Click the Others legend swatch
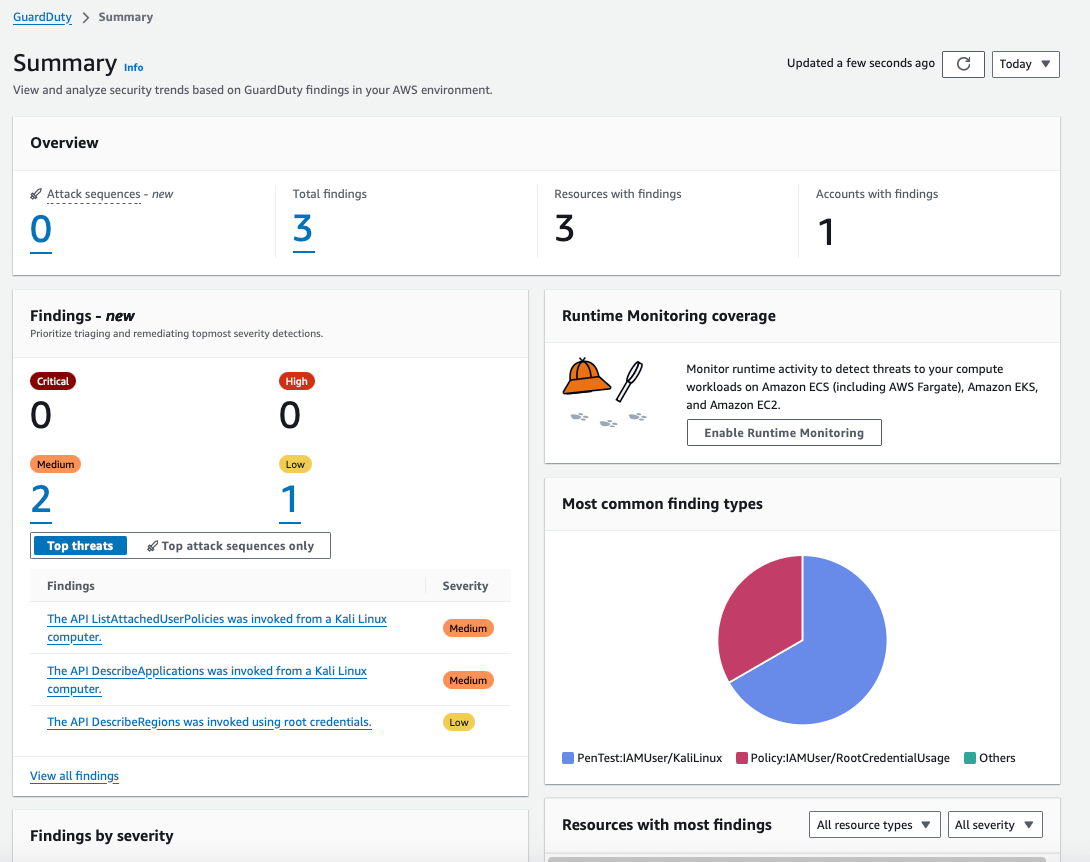The image size is (1090, 862). pyautogui.click(x=970, y=758)
